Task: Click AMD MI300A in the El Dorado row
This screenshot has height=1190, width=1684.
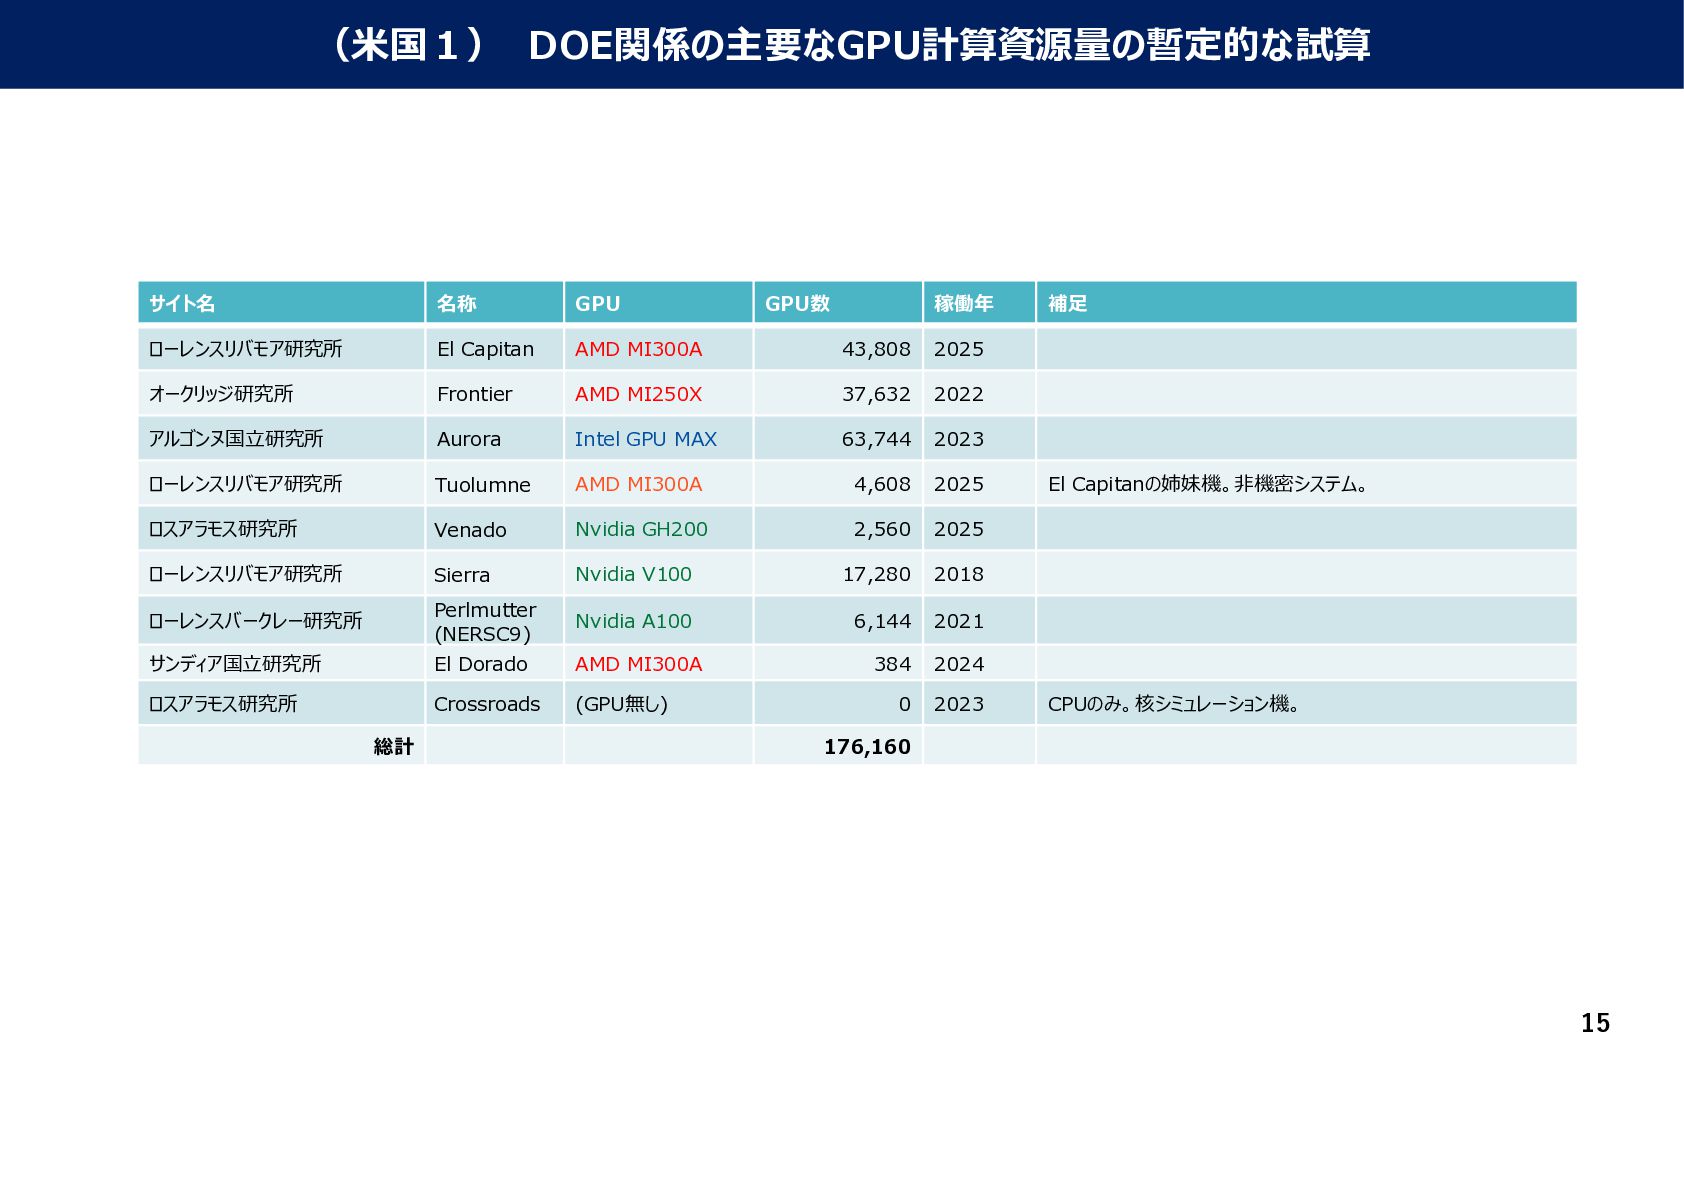Action: (638, 664)
